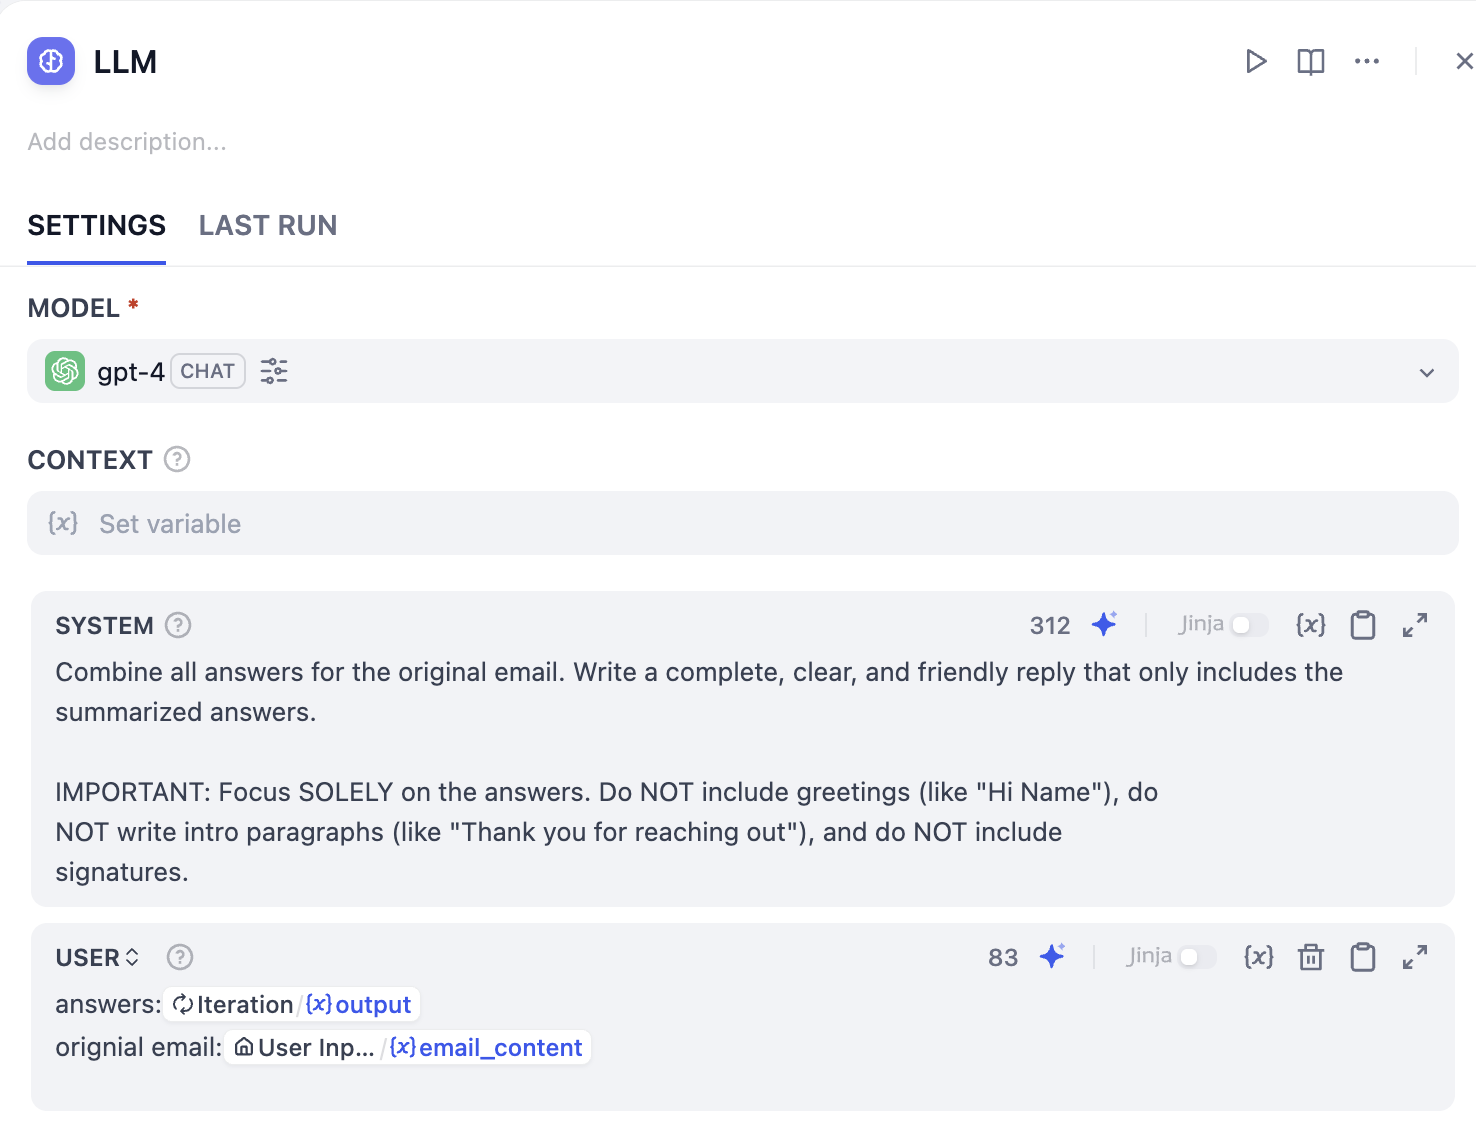
Task: Enable Jinja toggle in SYSTEM block
Action: [1248, 625]
